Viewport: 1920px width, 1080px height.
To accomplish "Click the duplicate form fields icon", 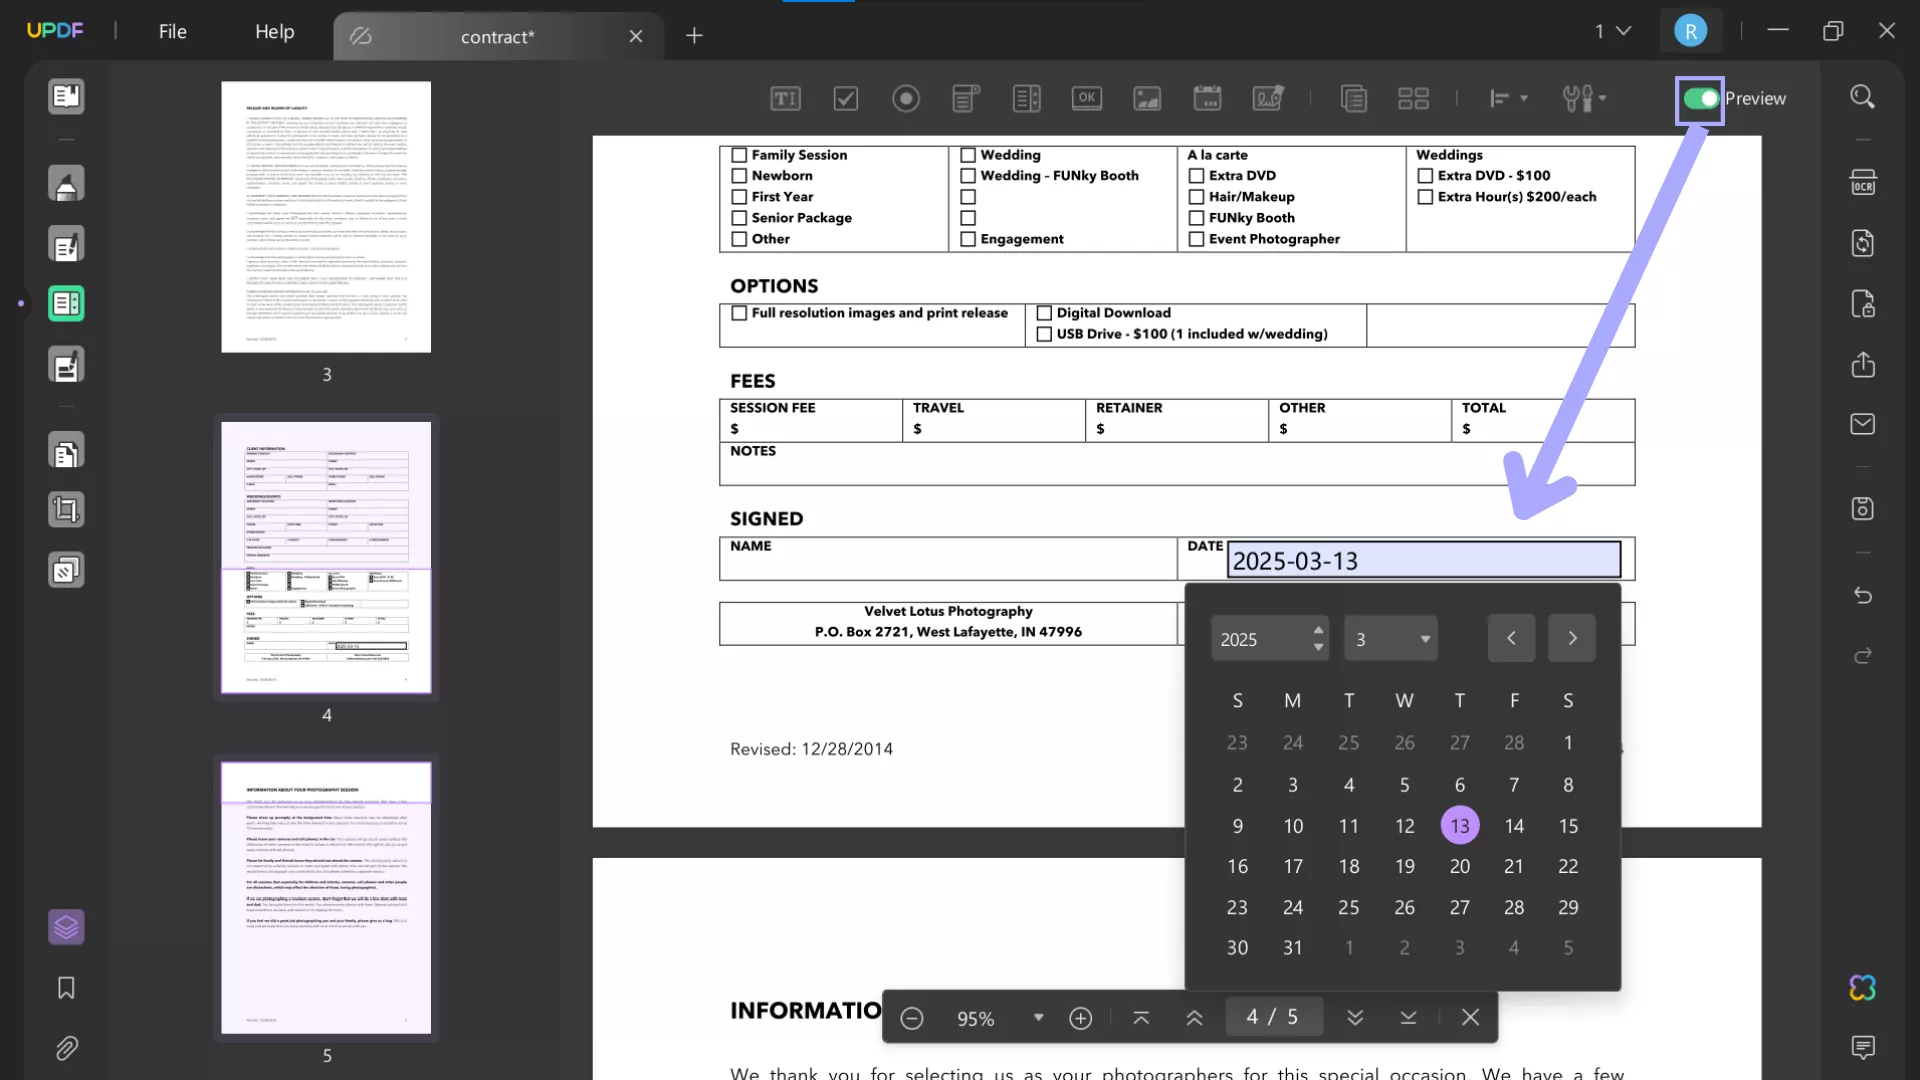I will [x=1353, y=98].
